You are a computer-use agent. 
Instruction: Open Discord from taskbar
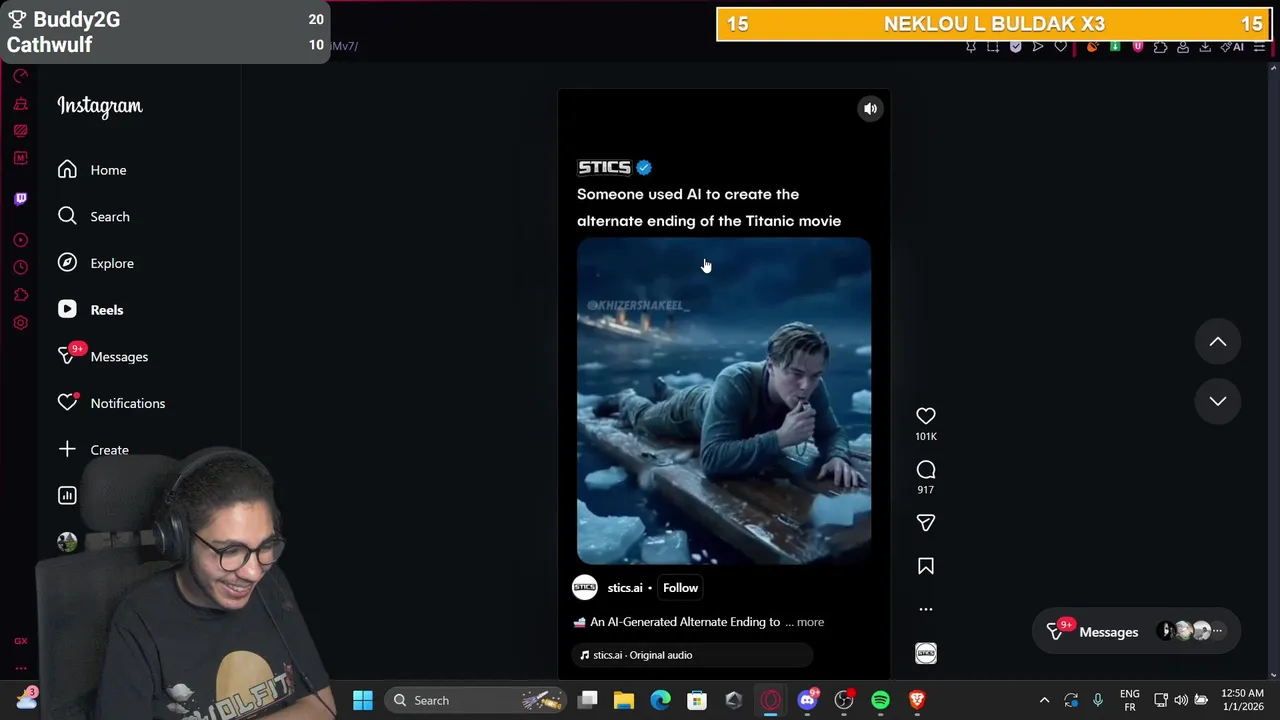807,700
